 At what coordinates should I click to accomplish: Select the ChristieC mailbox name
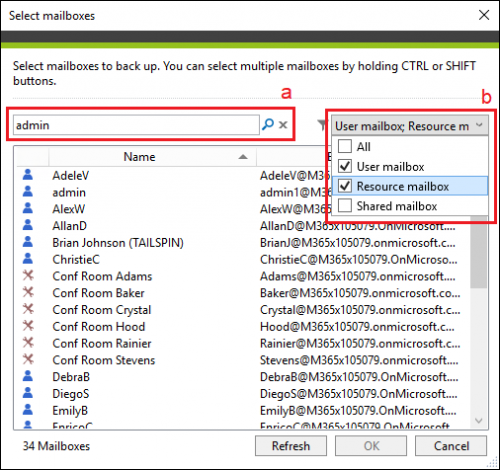point(76,259)
